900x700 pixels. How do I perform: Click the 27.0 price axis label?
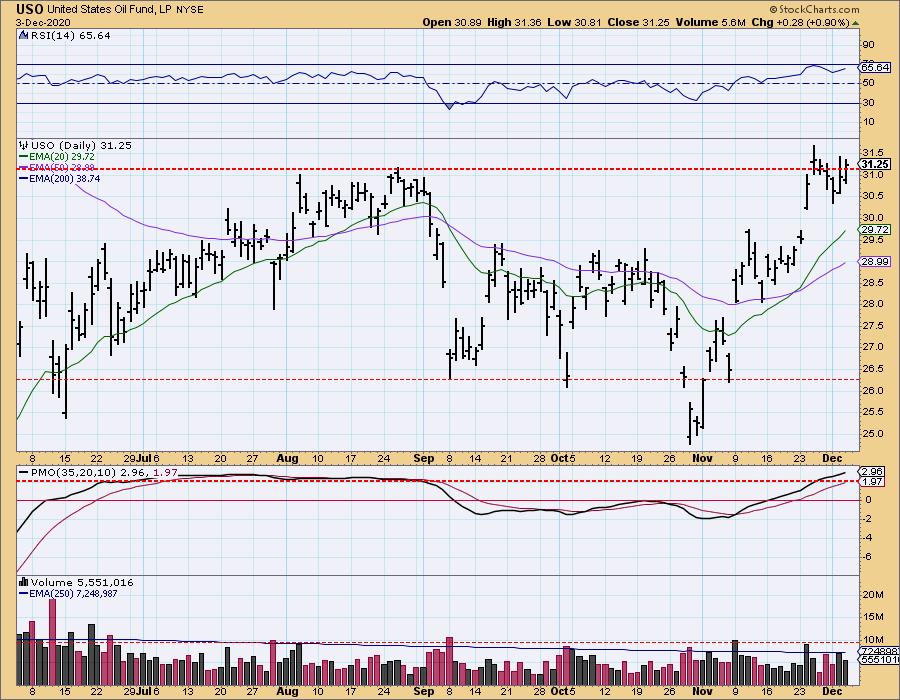click(x=872, y=347)
